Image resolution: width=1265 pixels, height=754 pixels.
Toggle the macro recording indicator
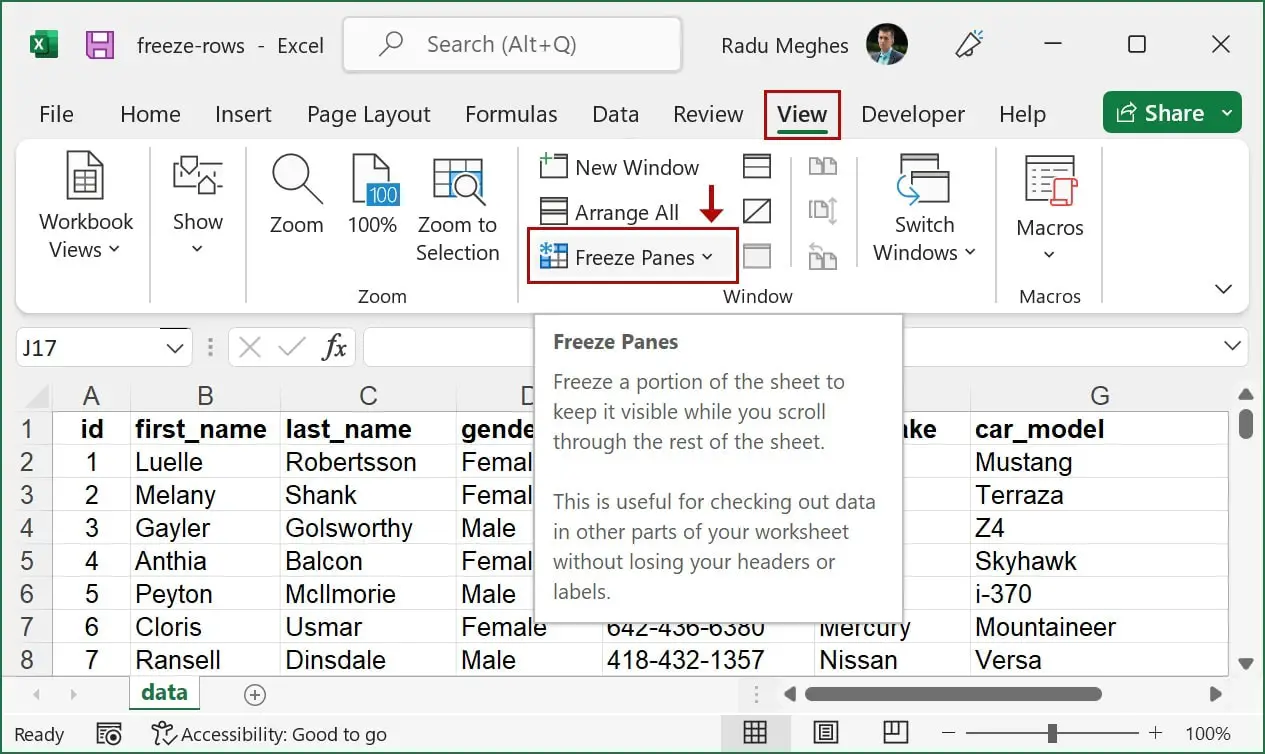(108, 733)
